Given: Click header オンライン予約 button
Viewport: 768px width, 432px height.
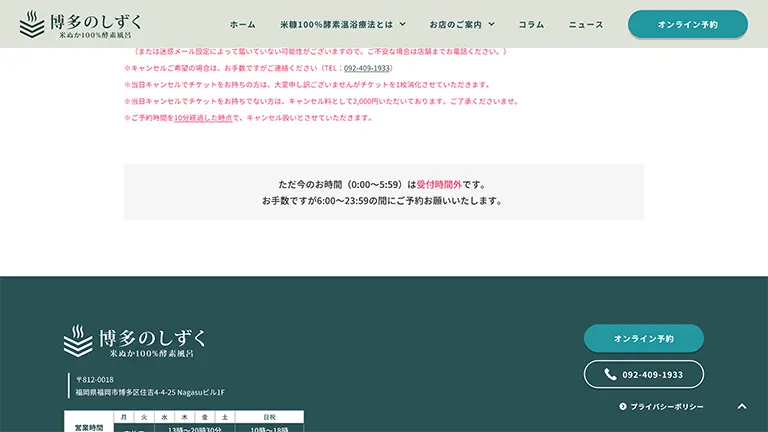Looking at the screenshot, I should (x=688, y=24).
